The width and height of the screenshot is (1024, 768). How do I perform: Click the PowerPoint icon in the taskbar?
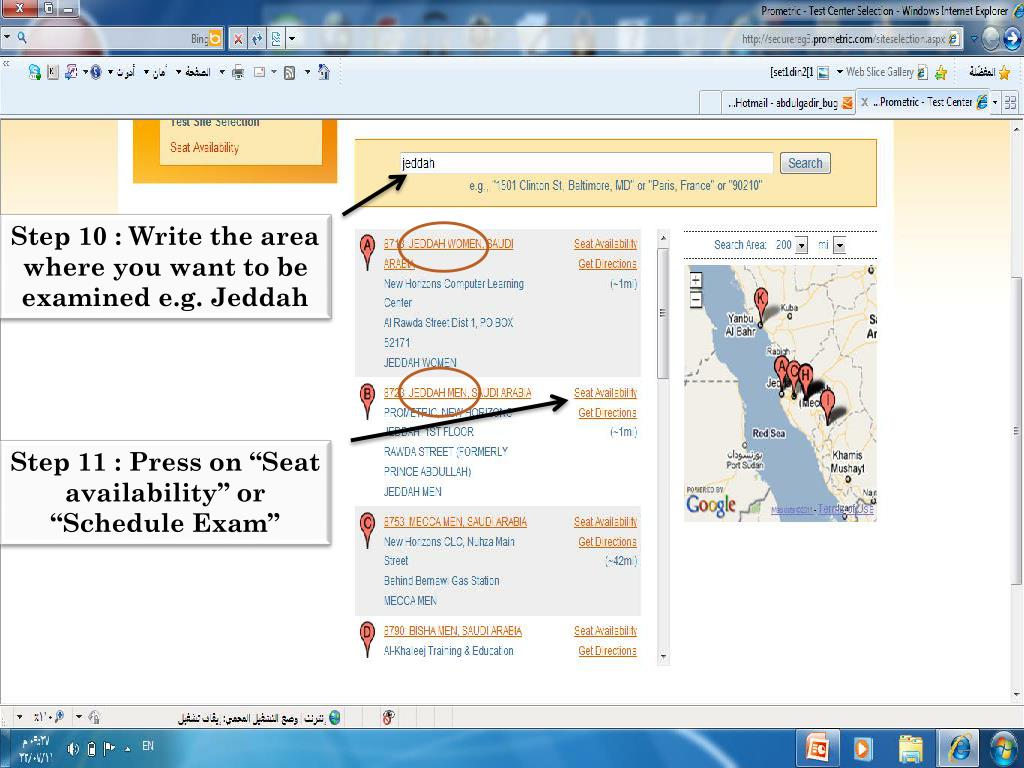click(x=817, y=748)
